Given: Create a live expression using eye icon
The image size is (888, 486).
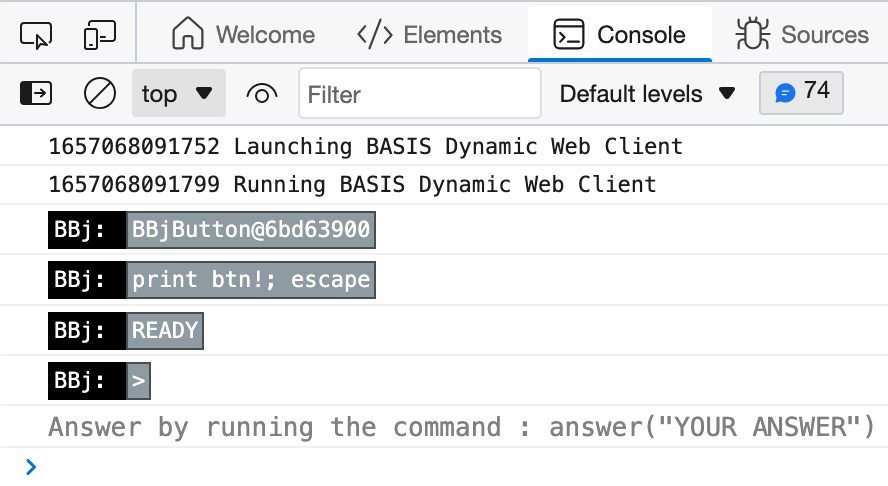Looking at the screenshot, I should pyautogui.click(x=261, y=94).
